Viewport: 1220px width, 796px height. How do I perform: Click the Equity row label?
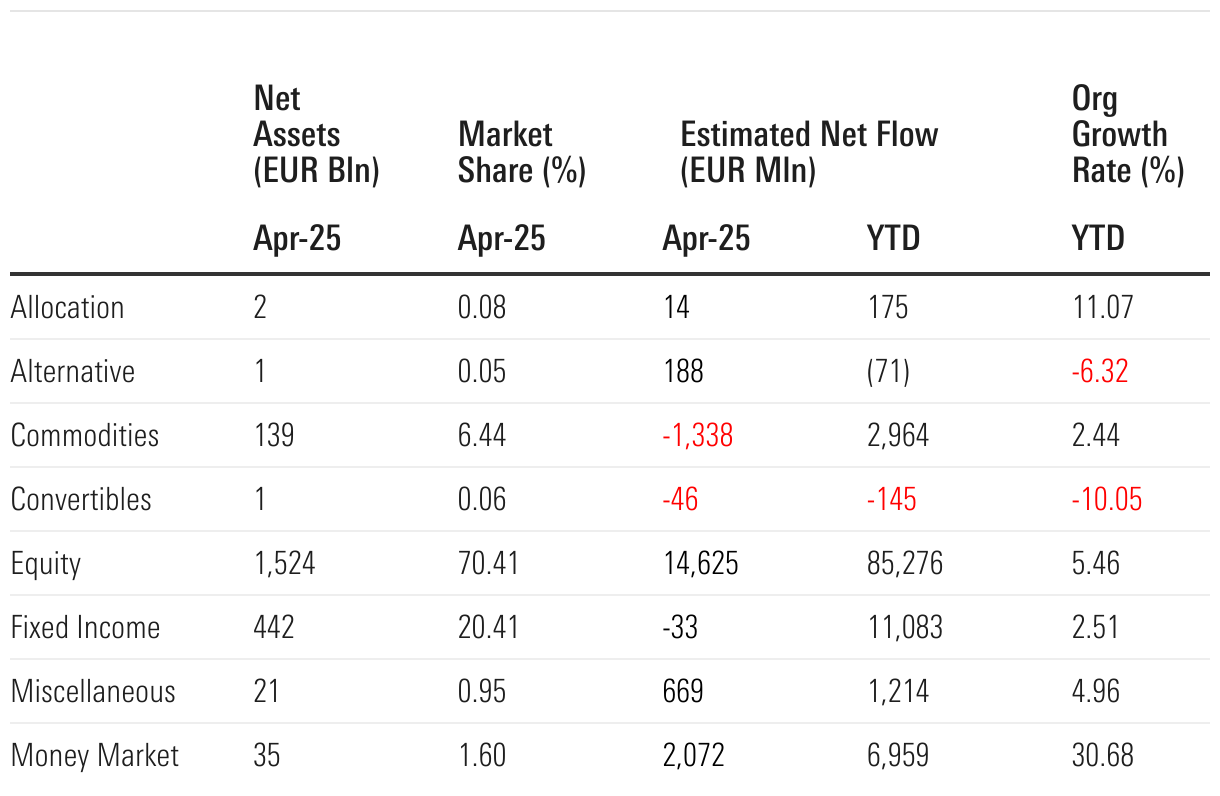click(46, 564)
